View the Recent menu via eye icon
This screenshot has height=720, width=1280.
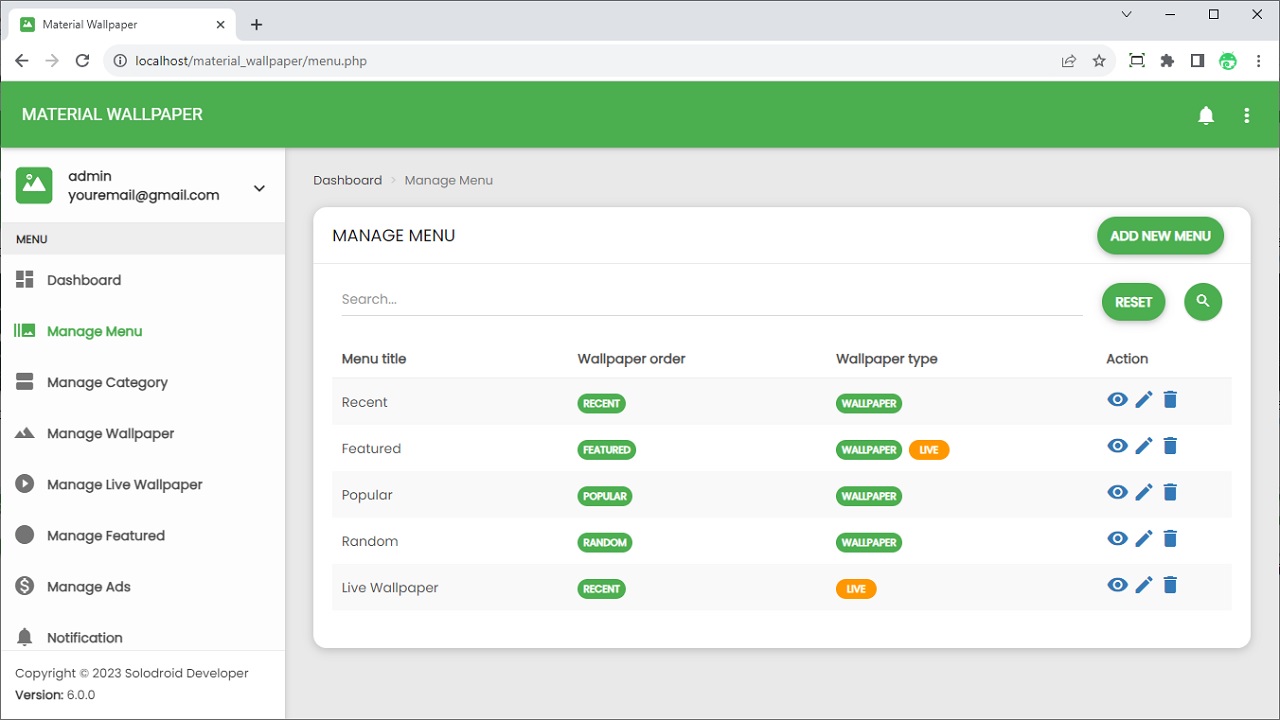[x=1117, y=400]
